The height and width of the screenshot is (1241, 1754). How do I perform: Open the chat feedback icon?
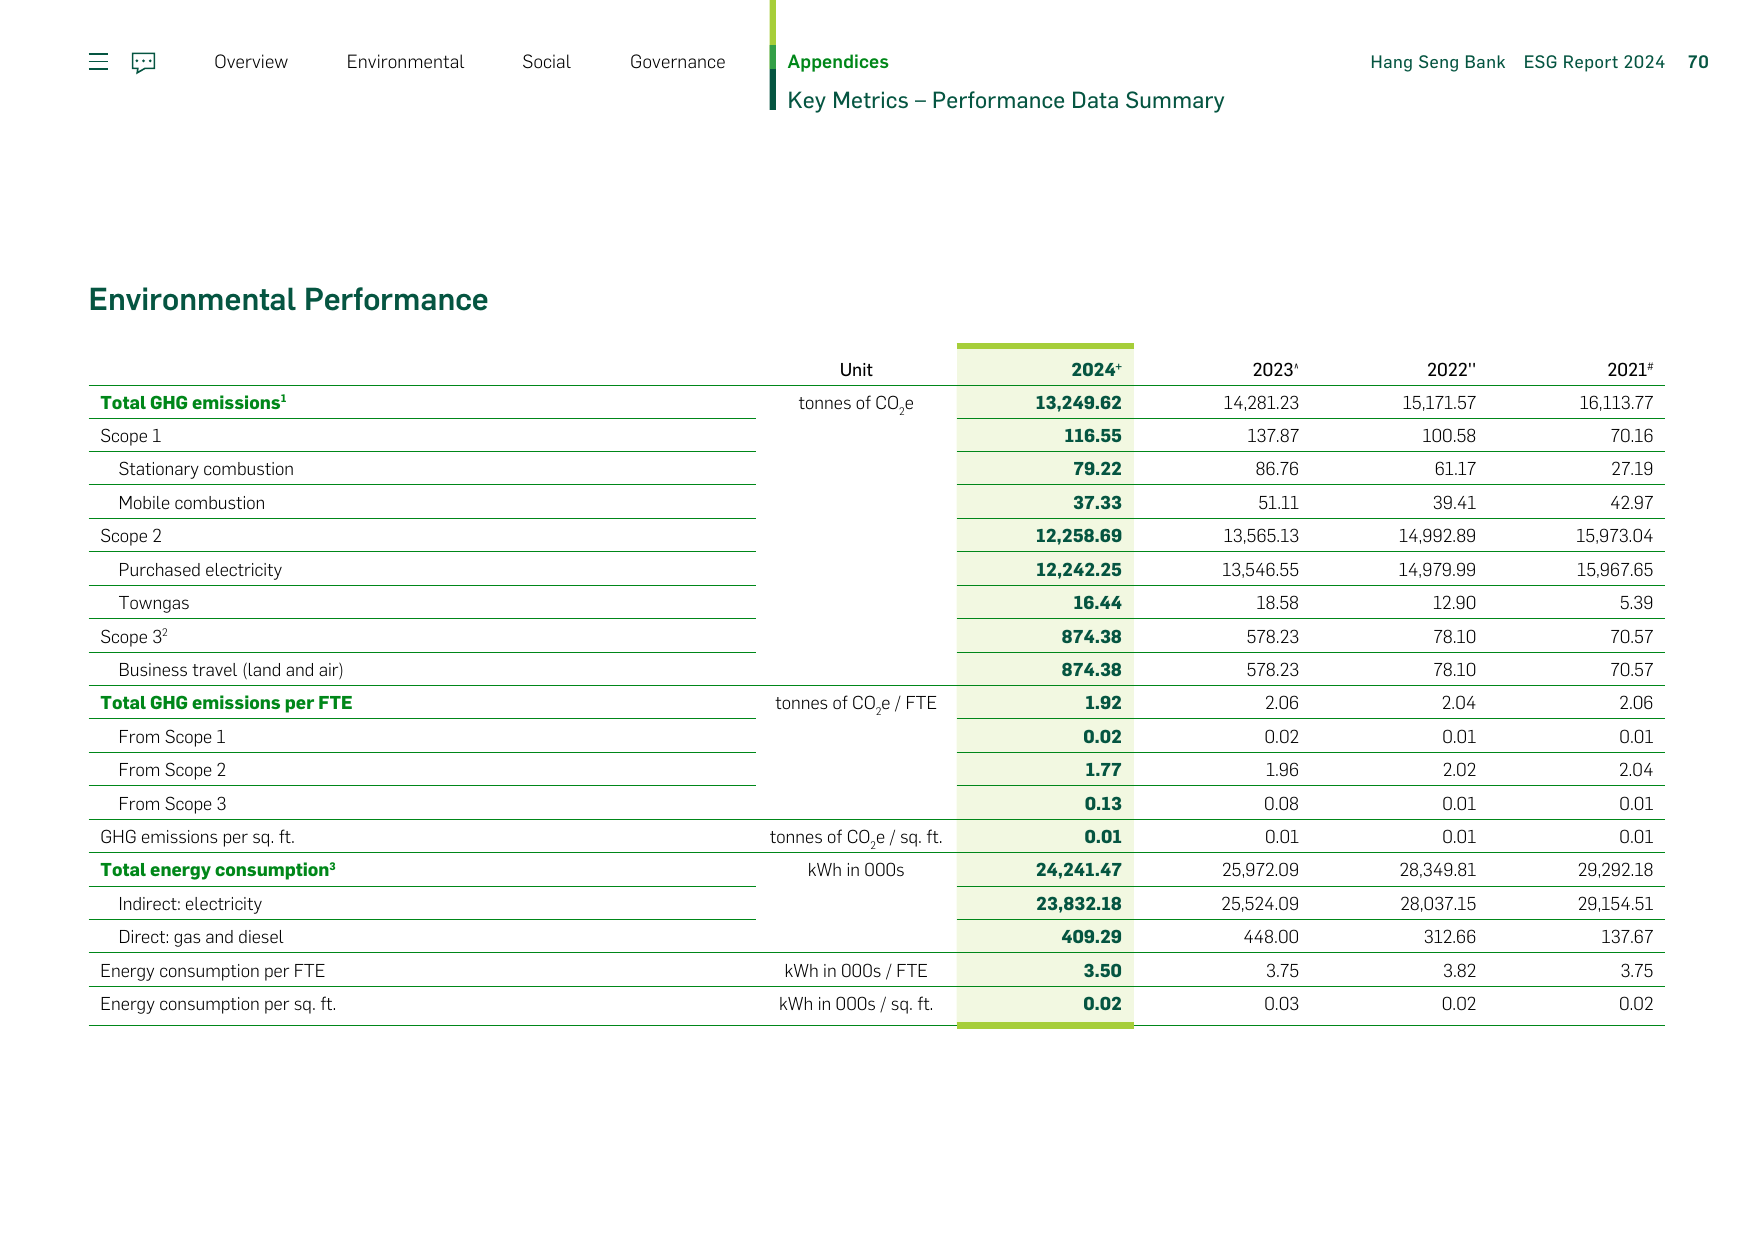click(144, 63)
